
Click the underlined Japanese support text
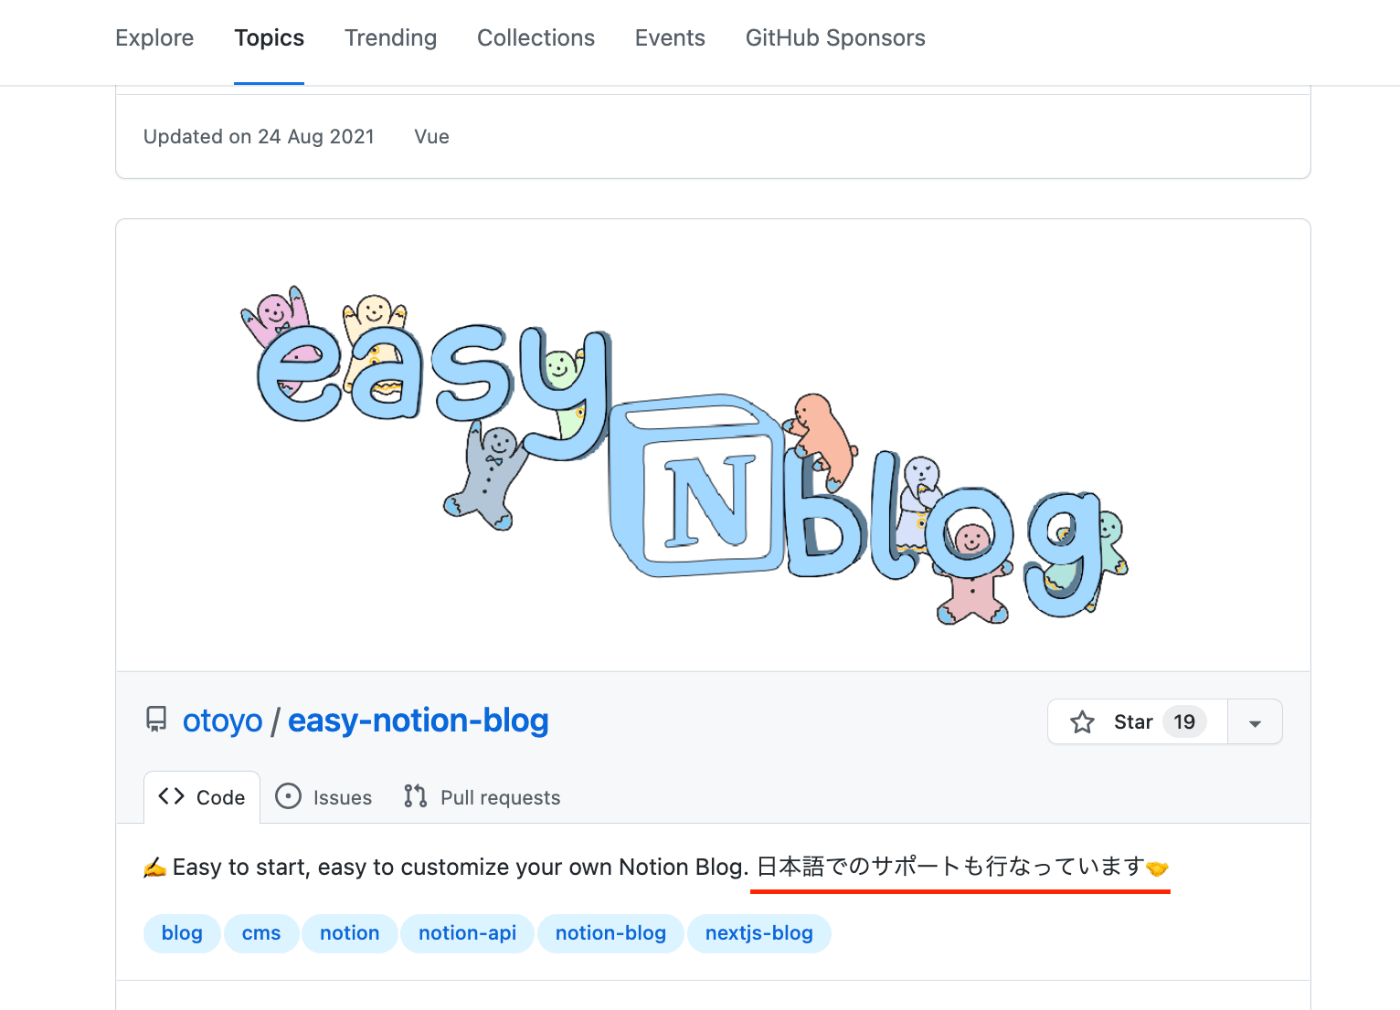pos(950,866)
